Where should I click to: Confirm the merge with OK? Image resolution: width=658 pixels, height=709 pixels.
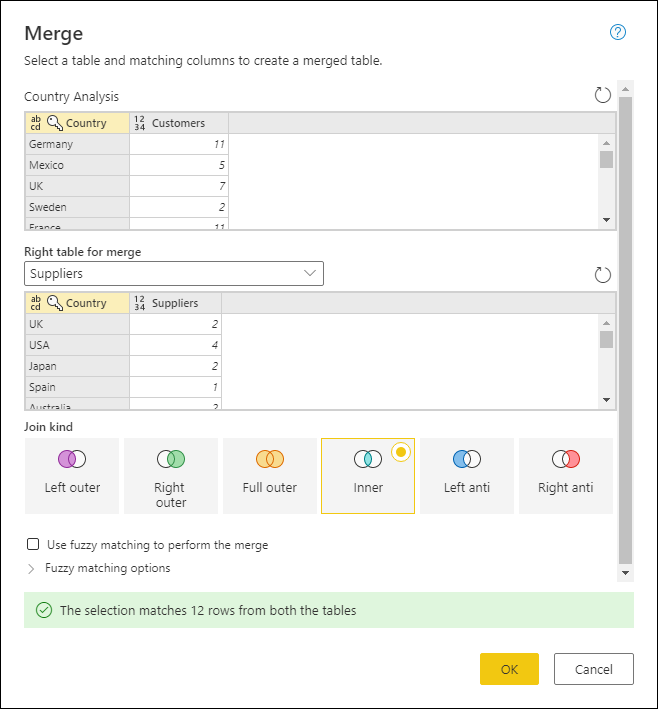(509, 669)
